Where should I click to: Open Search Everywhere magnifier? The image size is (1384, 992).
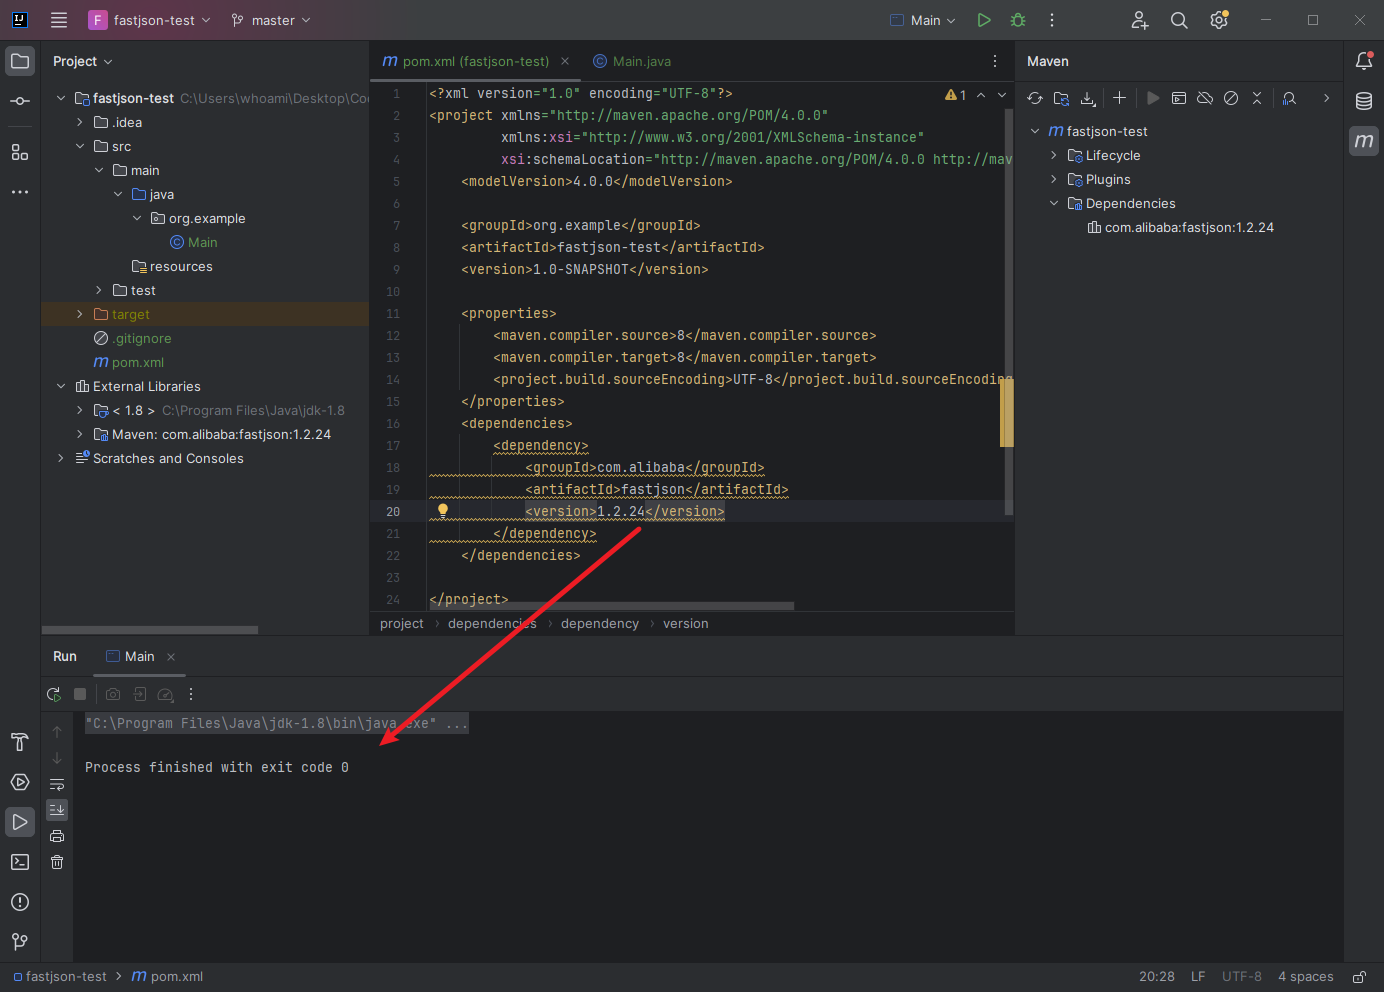coord(1179,20)
